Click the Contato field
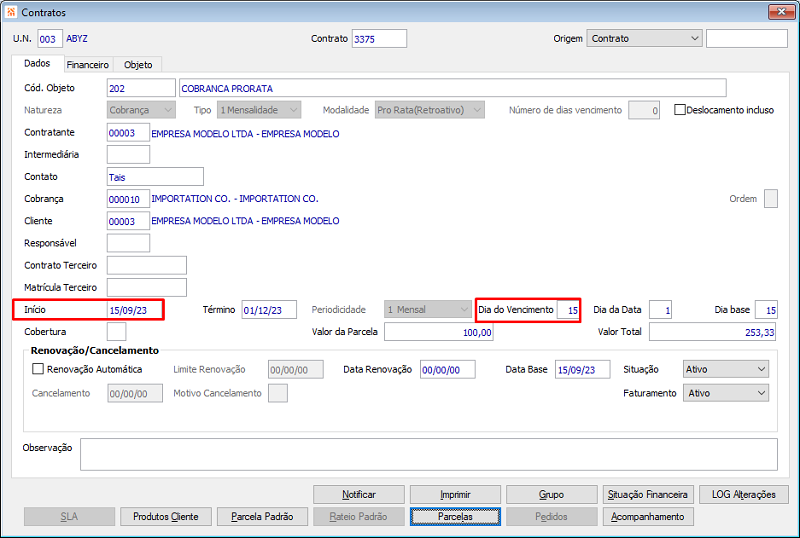The image size is (800, 538). pyautogui.click(x=155, y=177)
